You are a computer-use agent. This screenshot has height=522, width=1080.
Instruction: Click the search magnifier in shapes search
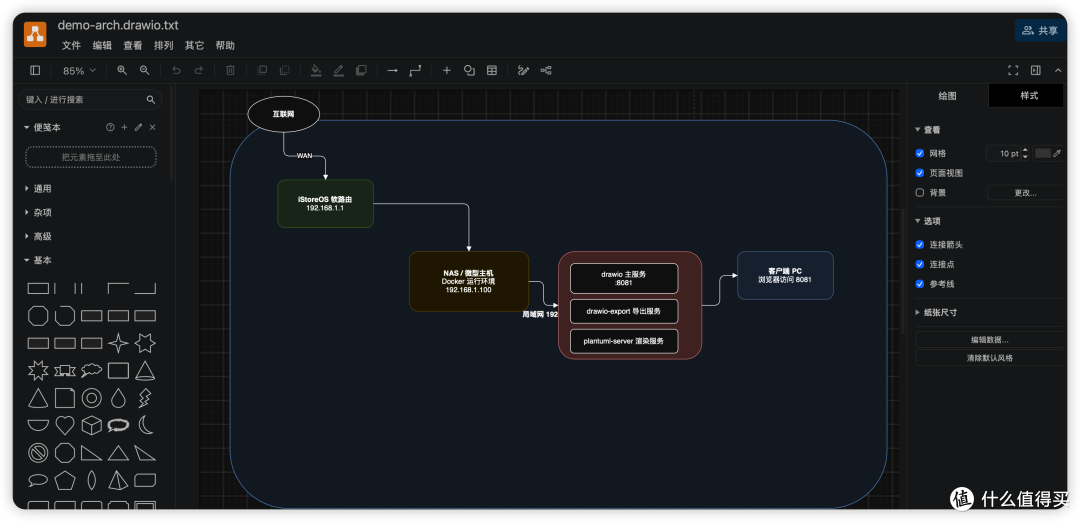tap(151, 100)
